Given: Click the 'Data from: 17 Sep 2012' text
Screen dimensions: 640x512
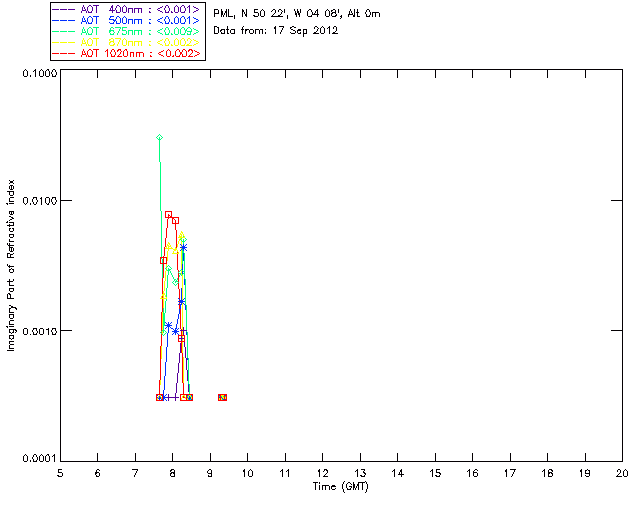Looking at the screenshot, I should tap(276, 31).
